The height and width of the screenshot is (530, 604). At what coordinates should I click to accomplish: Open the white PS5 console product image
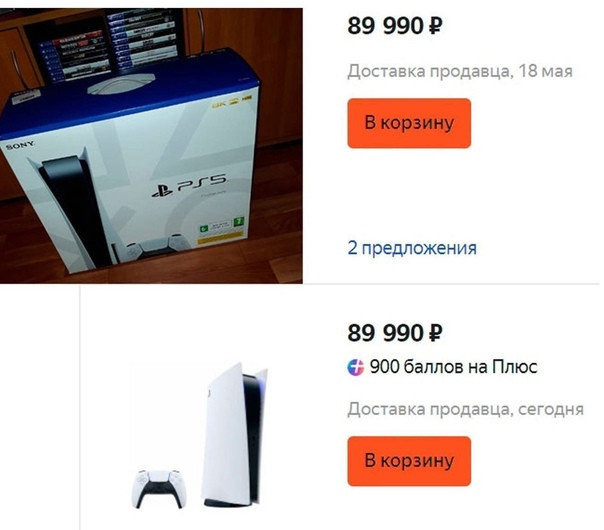pyautogui.click(x=234, y=435)
